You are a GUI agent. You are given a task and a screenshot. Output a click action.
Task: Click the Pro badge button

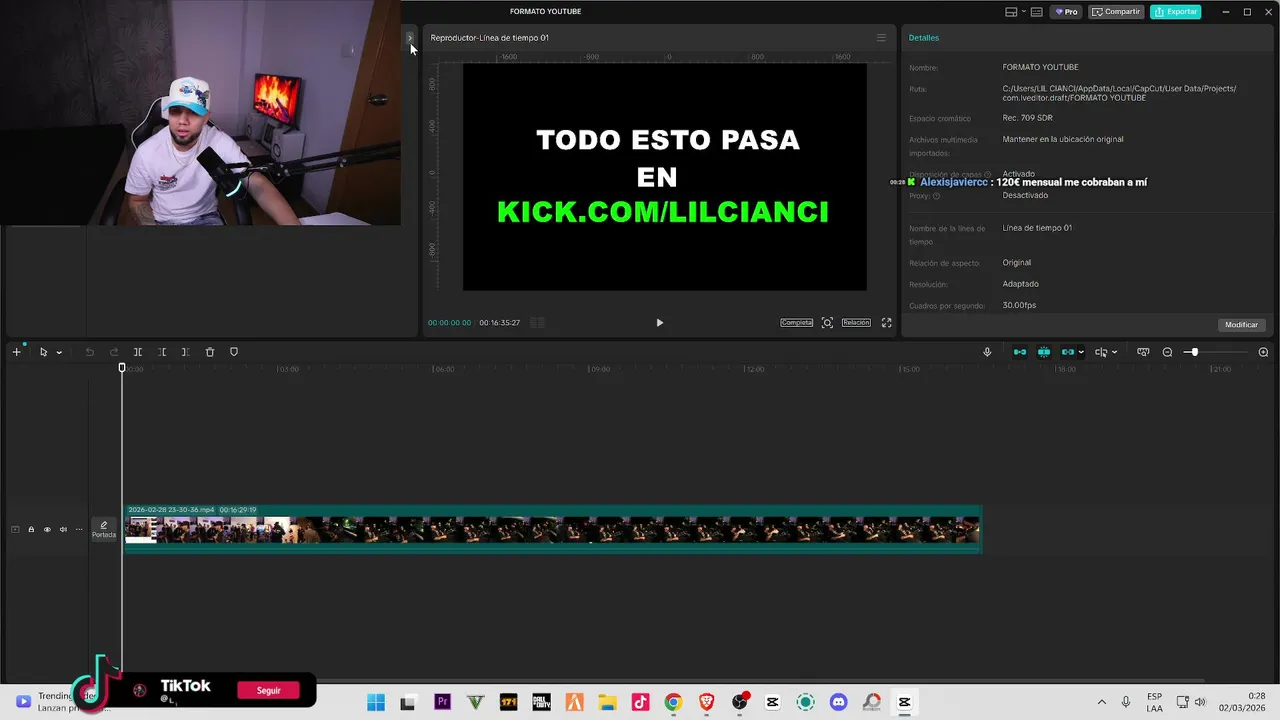tap(1065, 12)
